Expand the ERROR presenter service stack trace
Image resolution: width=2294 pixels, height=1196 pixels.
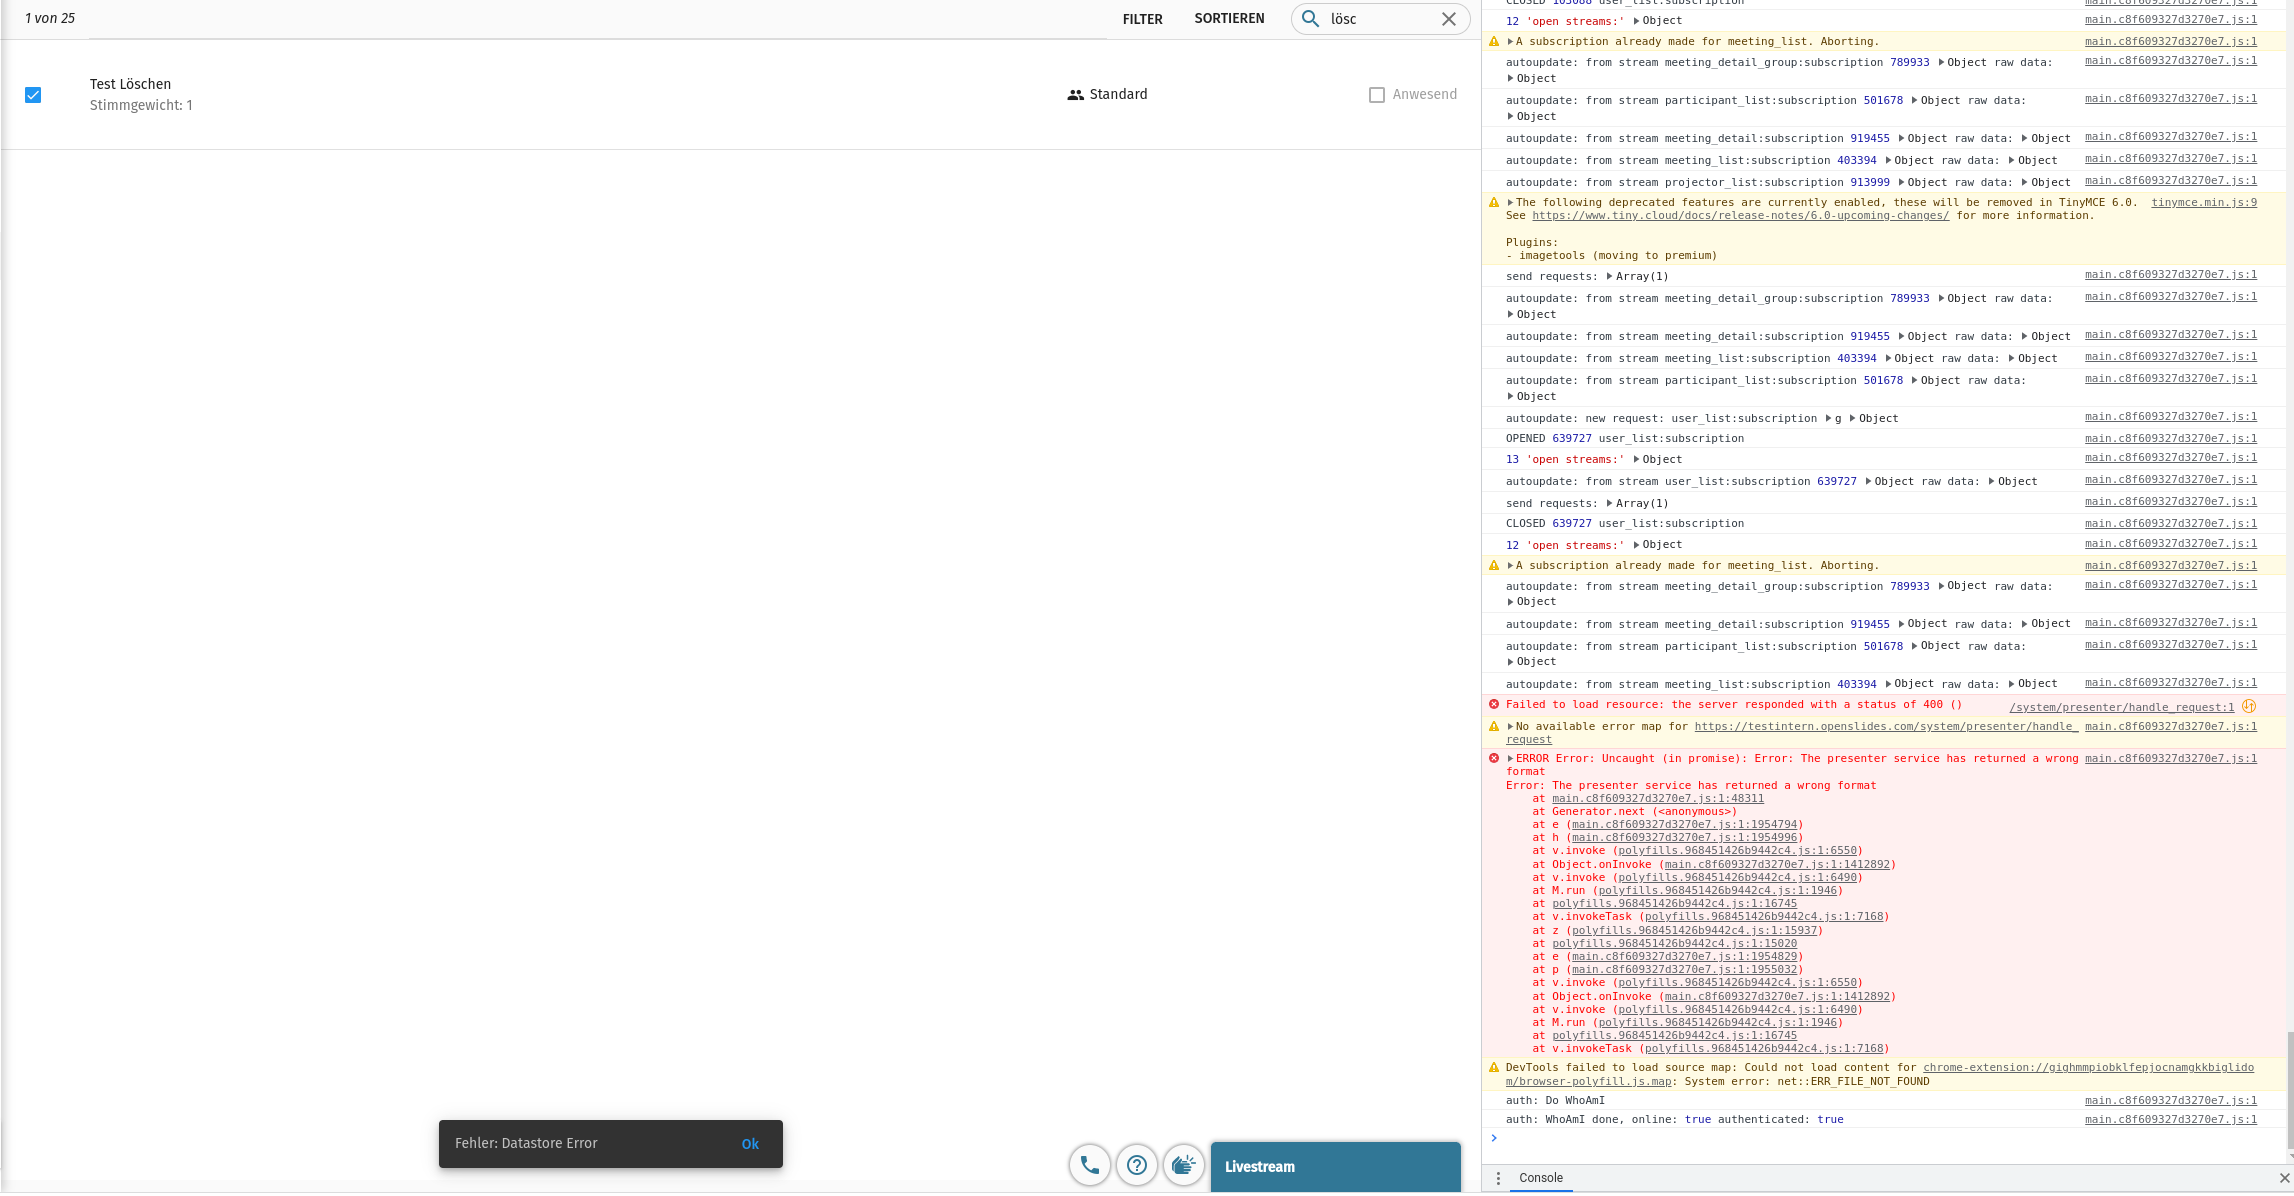click(x=1508, y=758)
